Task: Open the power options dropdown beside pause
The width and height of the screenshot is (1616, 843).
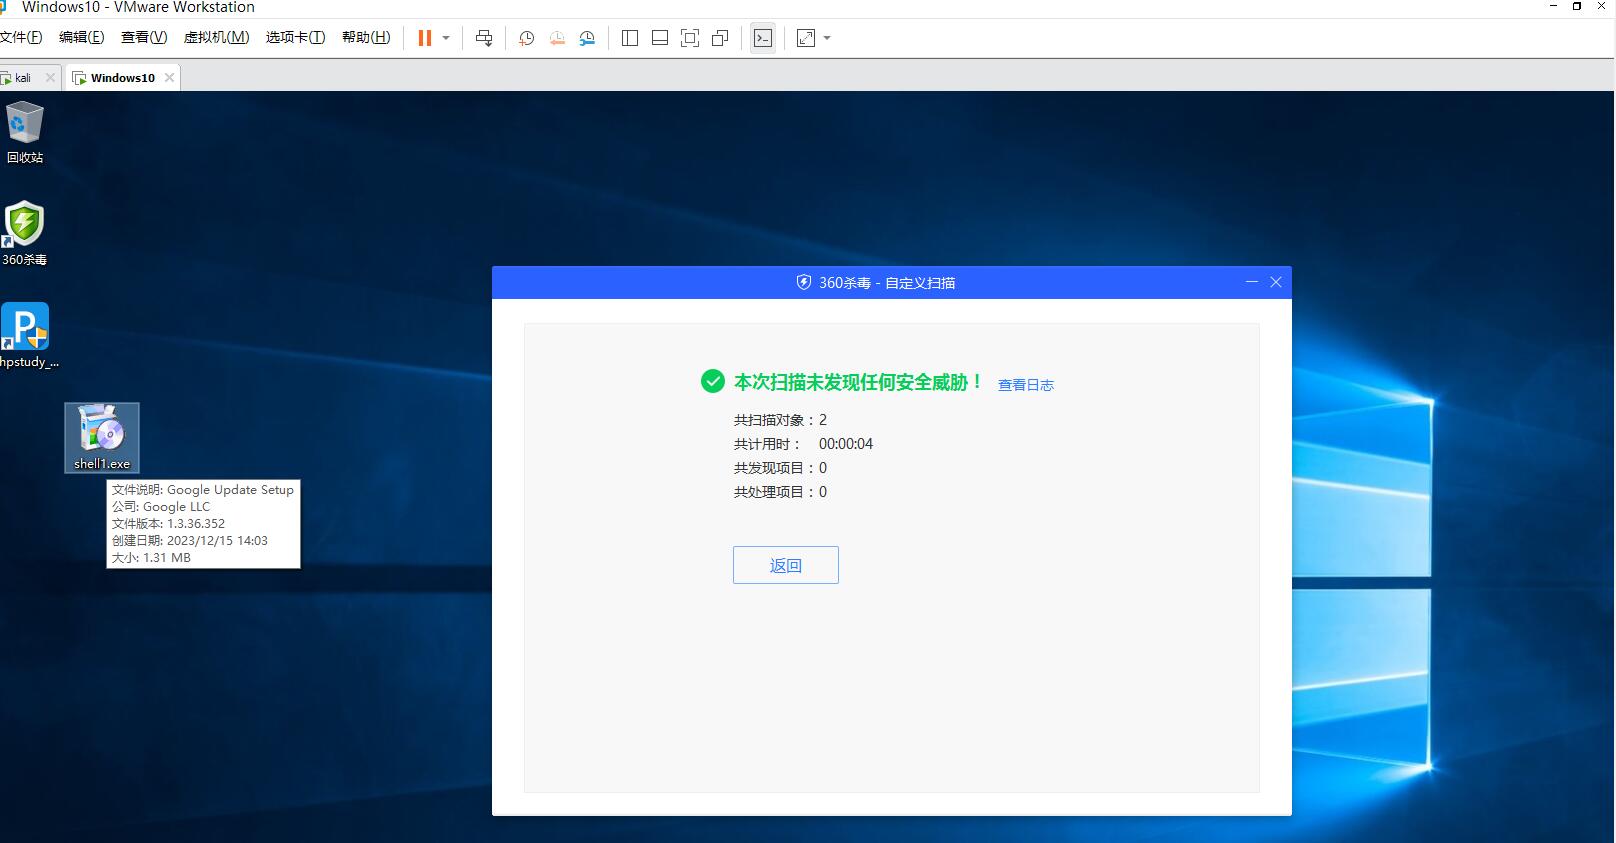Action: (x=446, y=38)
